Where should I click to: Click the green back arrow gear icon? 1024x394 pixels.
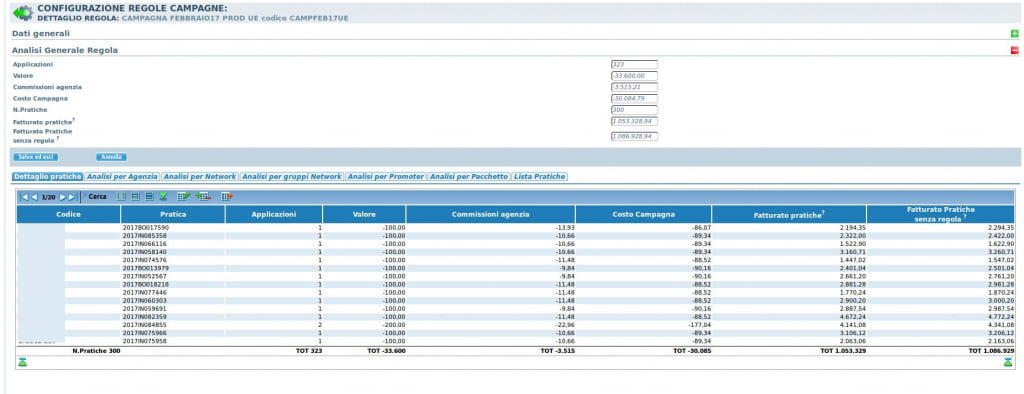pyautogui.click(x=23, y=12)
